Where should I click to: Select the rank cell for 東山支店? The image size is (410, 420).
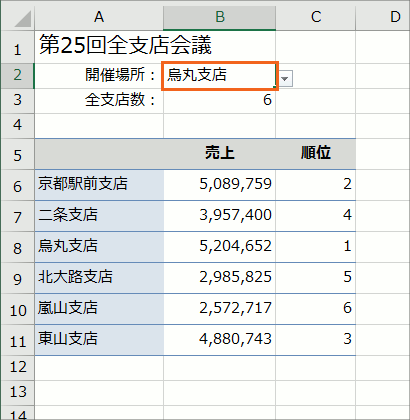[x=316, y=340]
